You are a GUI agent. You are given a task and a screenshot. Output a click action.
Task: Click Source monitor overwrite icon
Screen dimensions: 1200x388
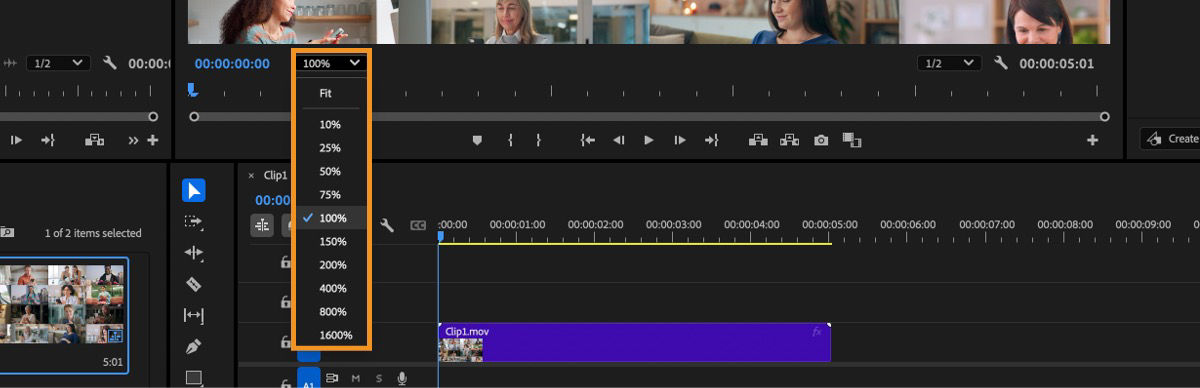pyautogui.click(x=95, y=140)
